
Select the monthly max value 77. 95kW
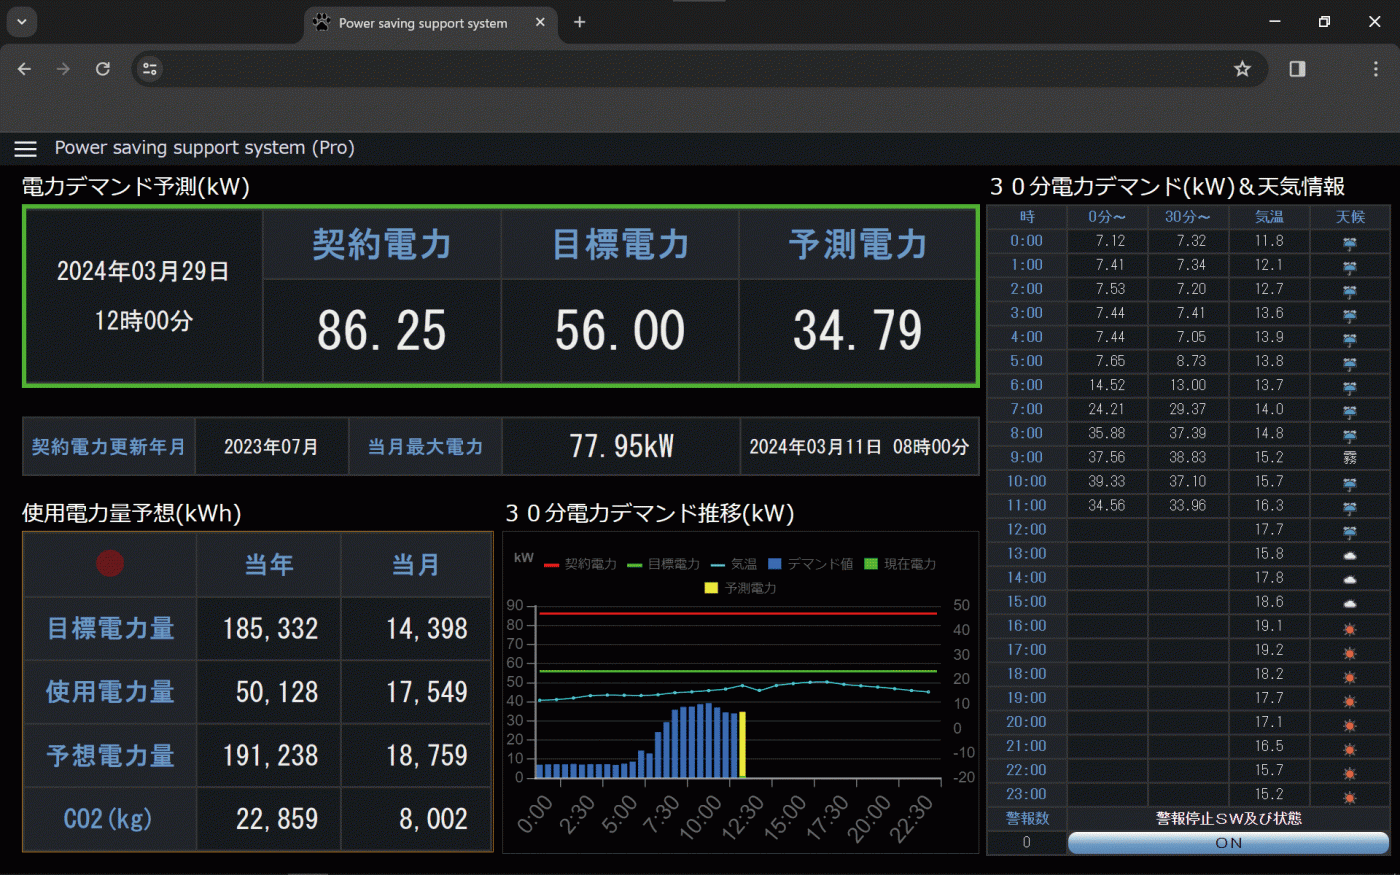coord(621,446)
